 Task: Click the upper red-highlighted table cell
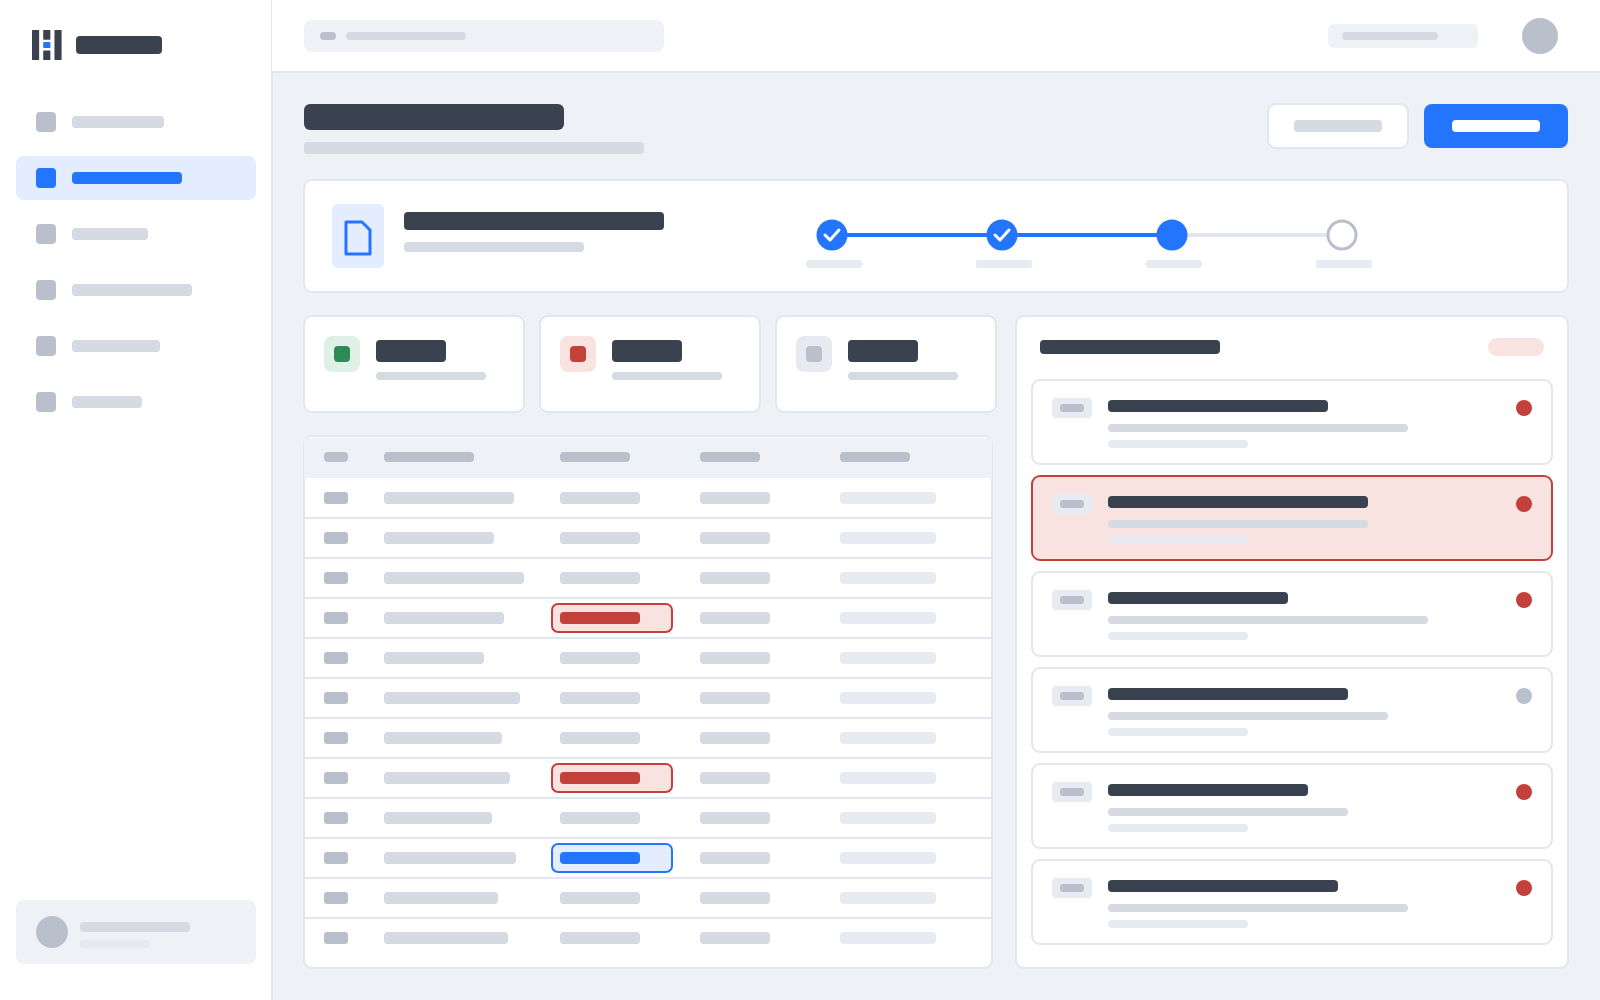point(612,618)
